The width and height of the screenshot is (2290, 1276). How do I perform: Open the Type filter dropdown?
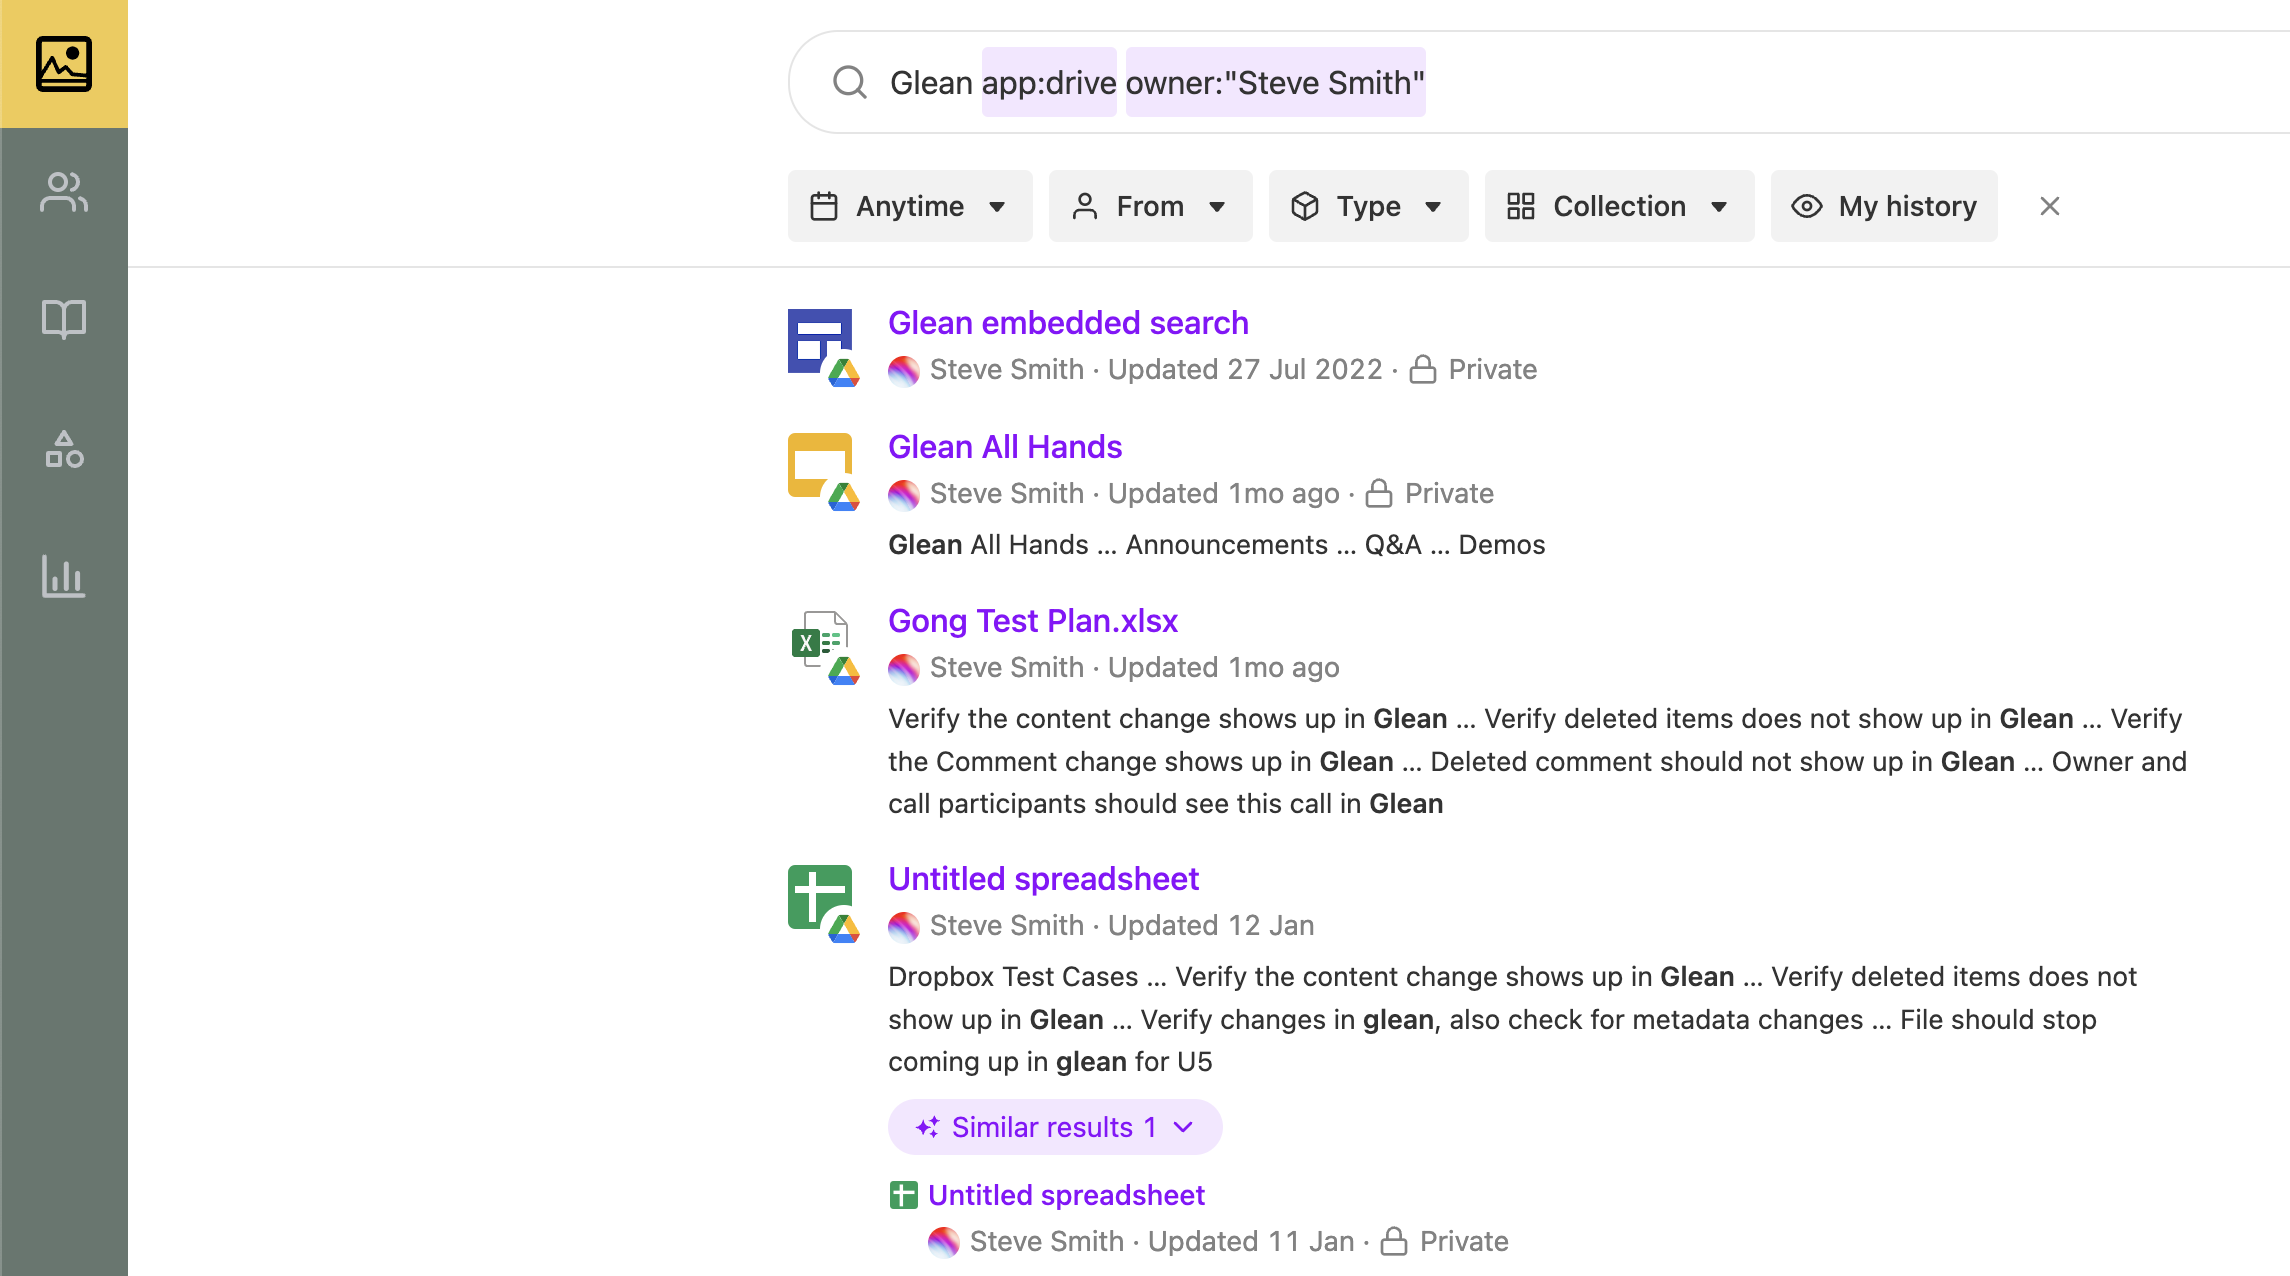[x=1368, y=206]
